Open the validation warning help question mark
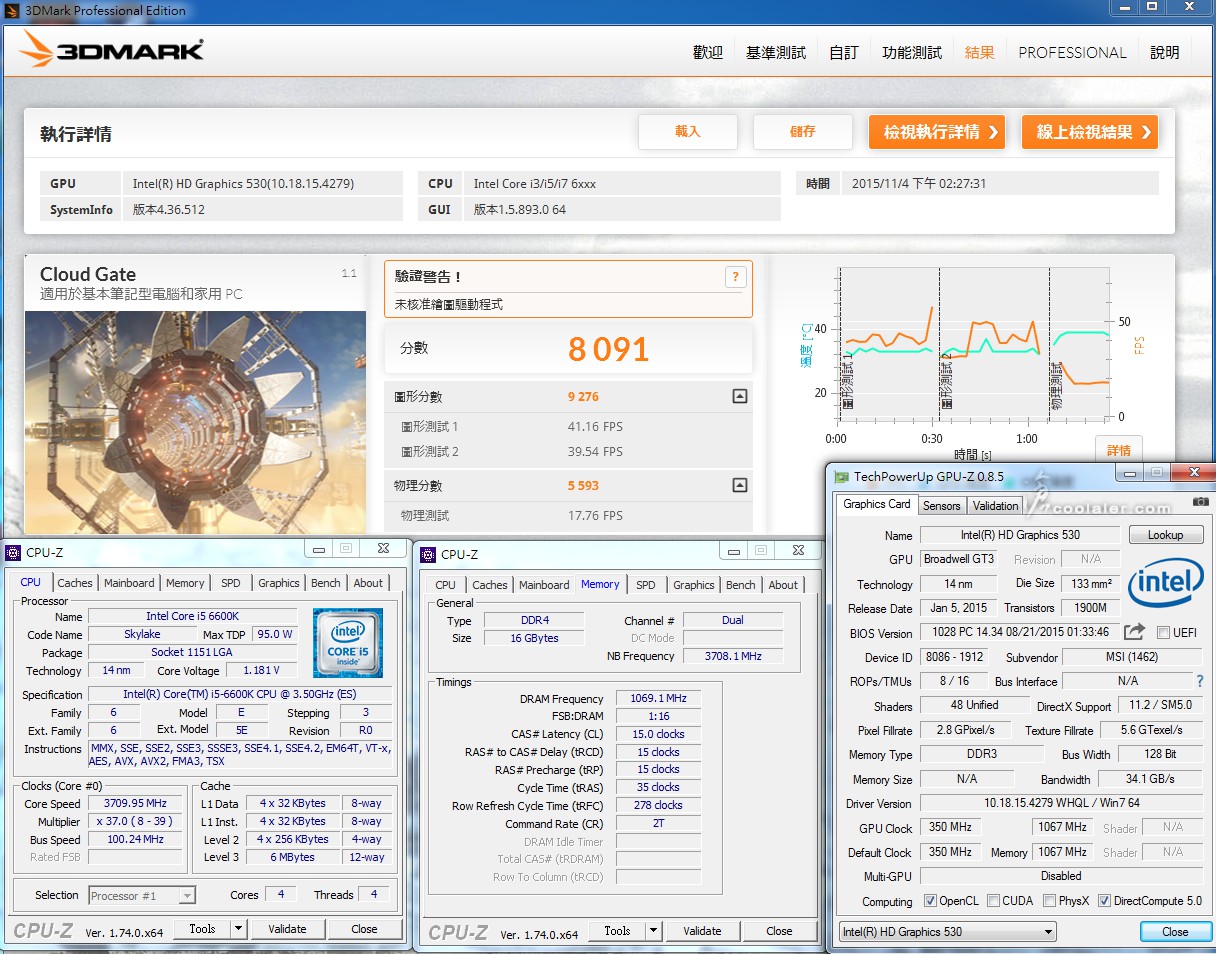The width and height of the screenshot is (1216, 954). pyautogui.click(x=735, y=278)
